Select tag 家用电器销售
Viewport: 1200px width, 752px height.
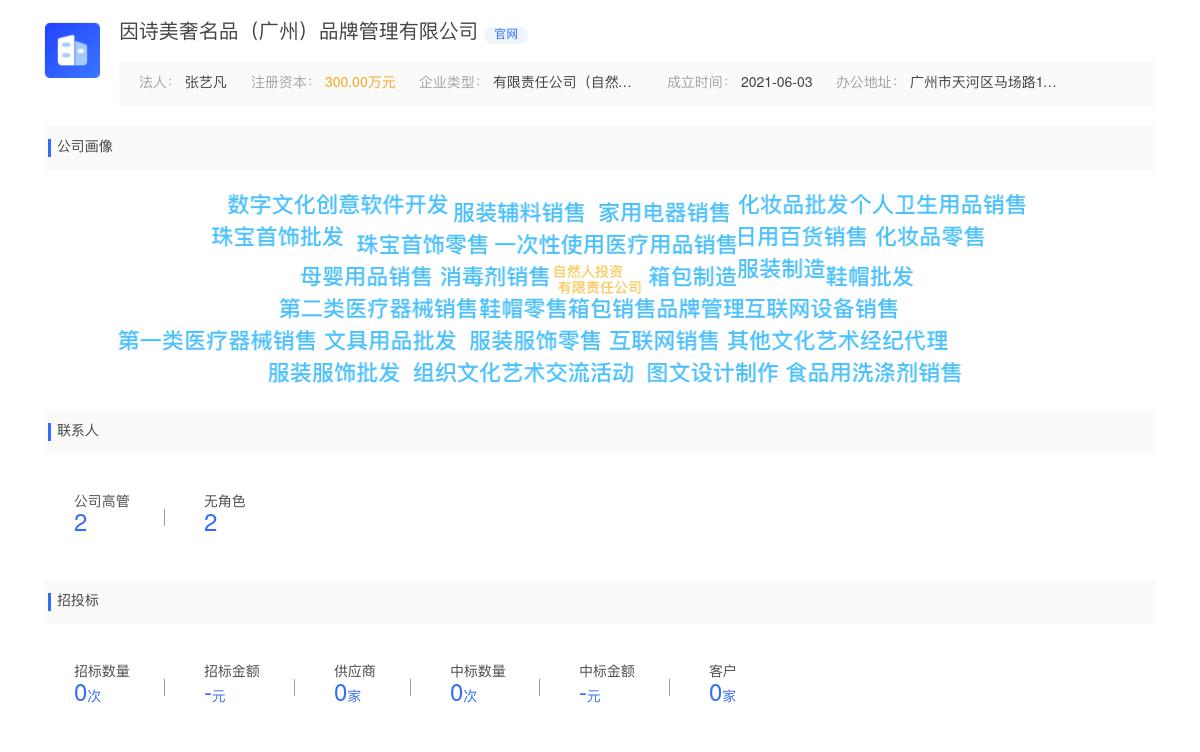pos(665,213)
